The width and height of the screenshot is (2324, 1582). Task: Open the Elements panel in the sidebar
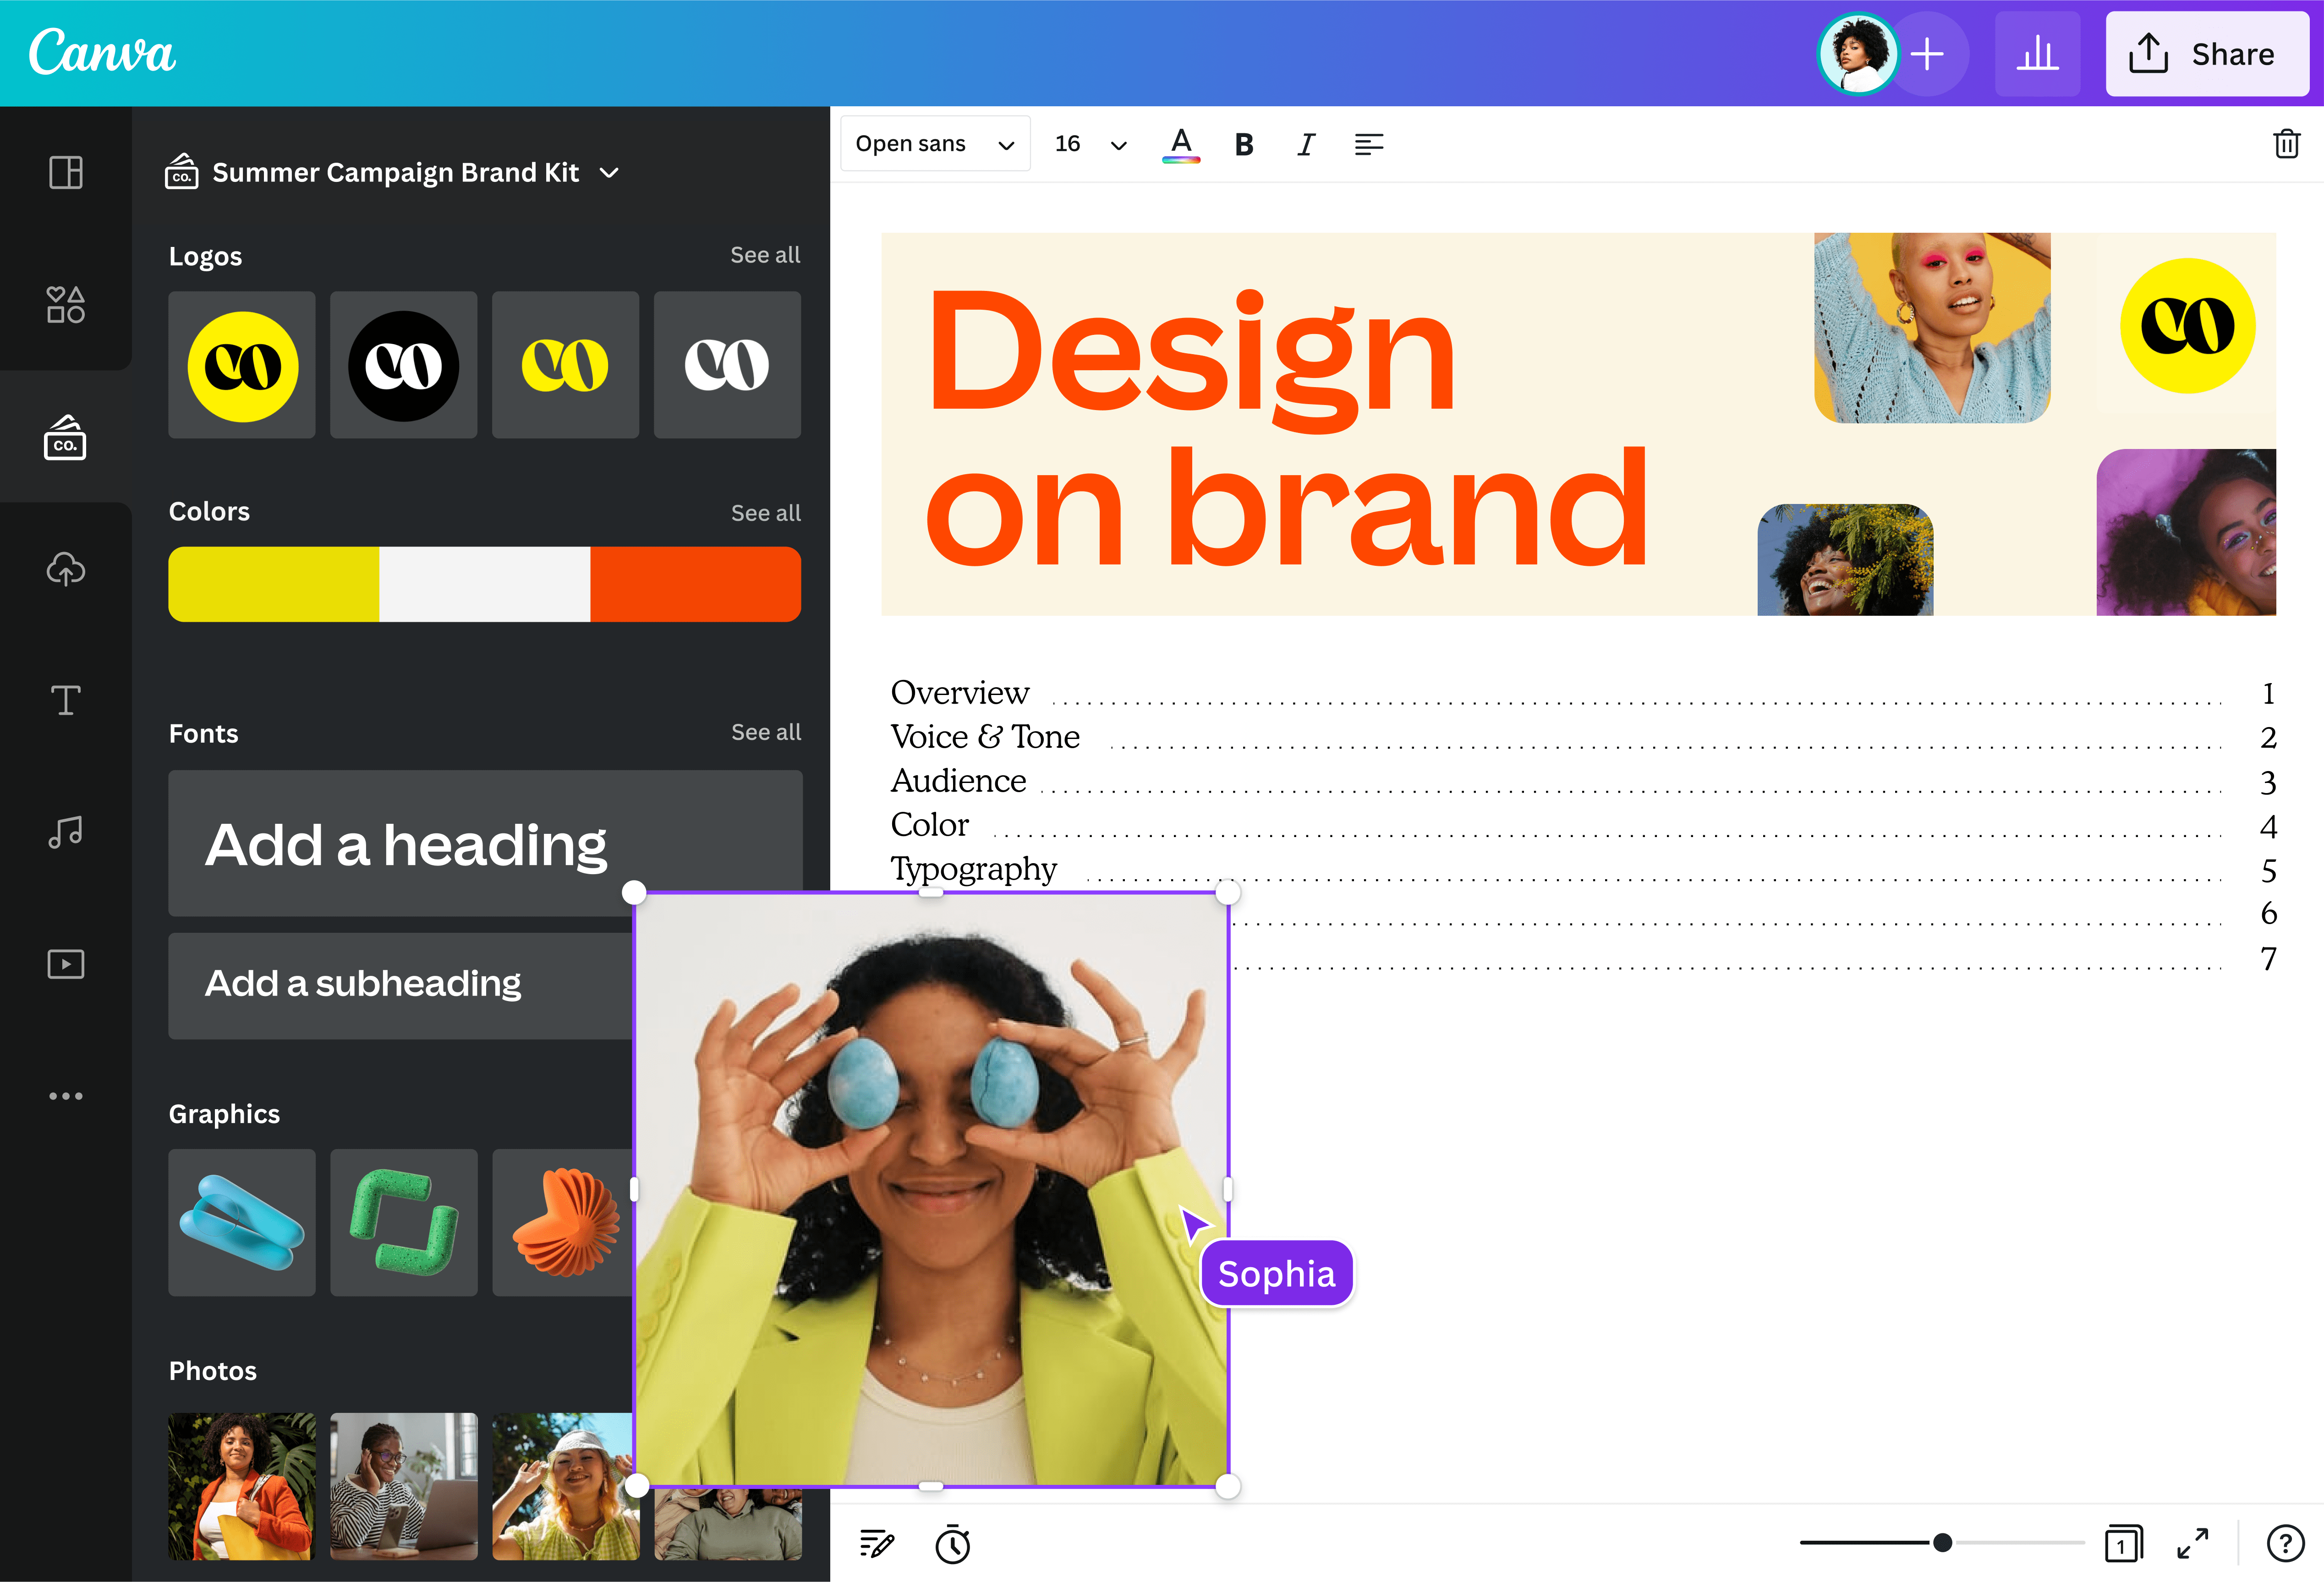coord(65,305)
